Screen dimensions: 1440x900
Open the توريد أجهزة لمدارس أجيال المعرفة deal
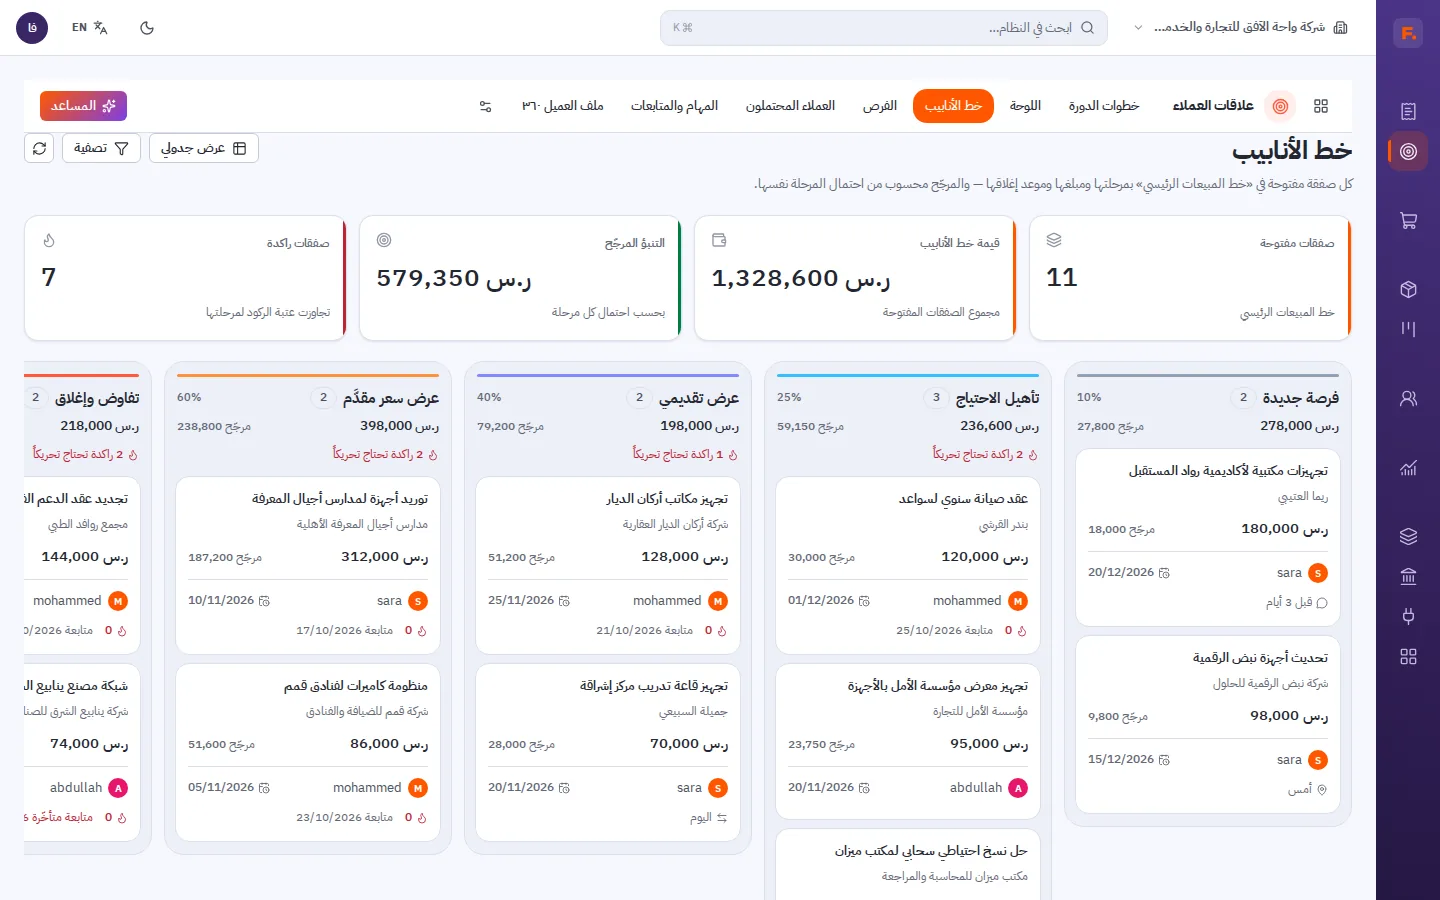(x=308, y=566)
